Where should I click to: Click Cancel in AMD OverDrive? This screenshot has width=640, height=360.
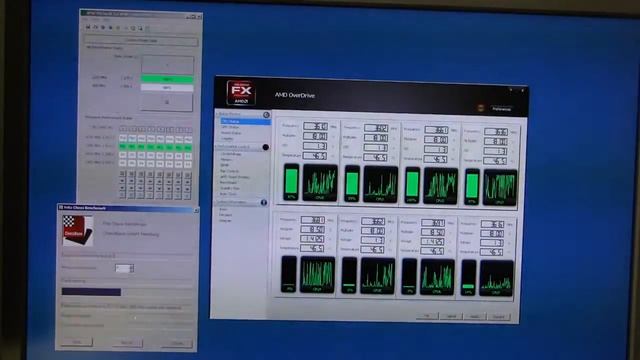pos(451,316)
